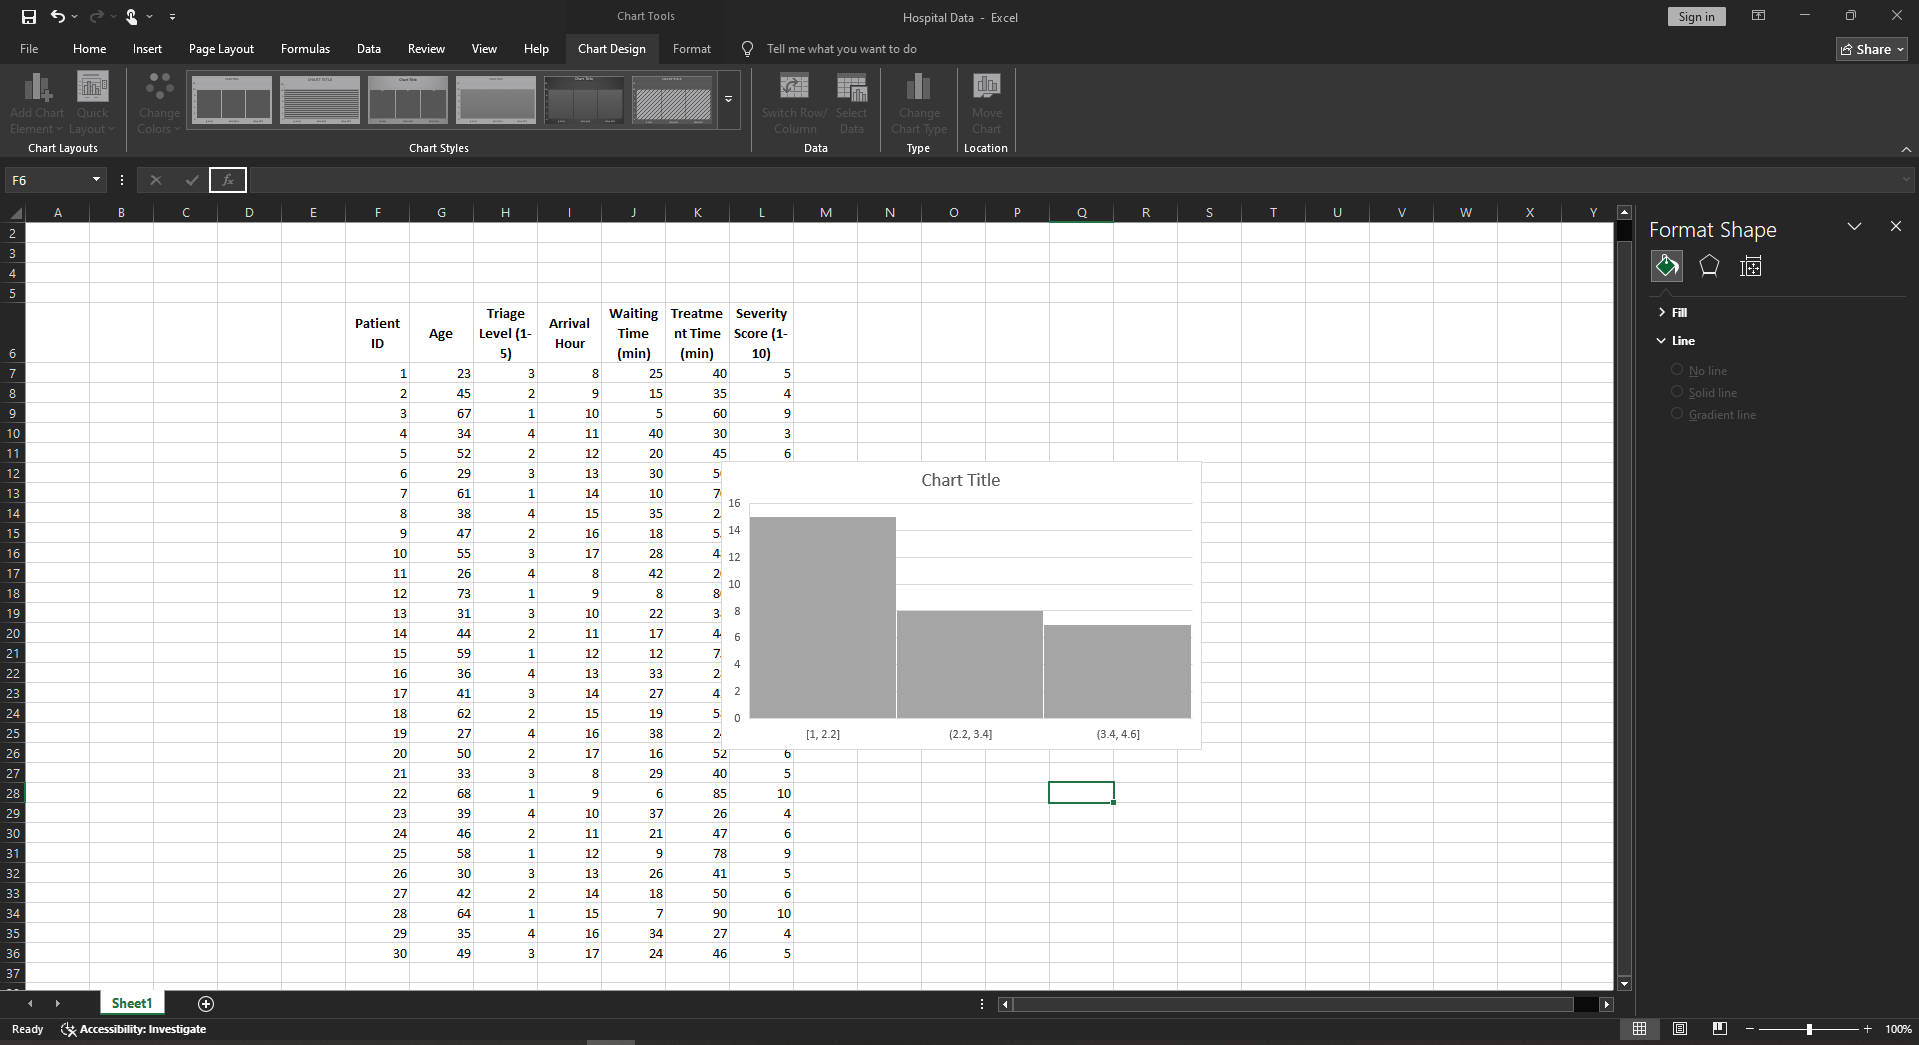The width and height of the screenshot is (1919, 1045).
Task: Select the hatched pattern chart style thumbnail
Action: pyautogui.click(x=672, y=99)
